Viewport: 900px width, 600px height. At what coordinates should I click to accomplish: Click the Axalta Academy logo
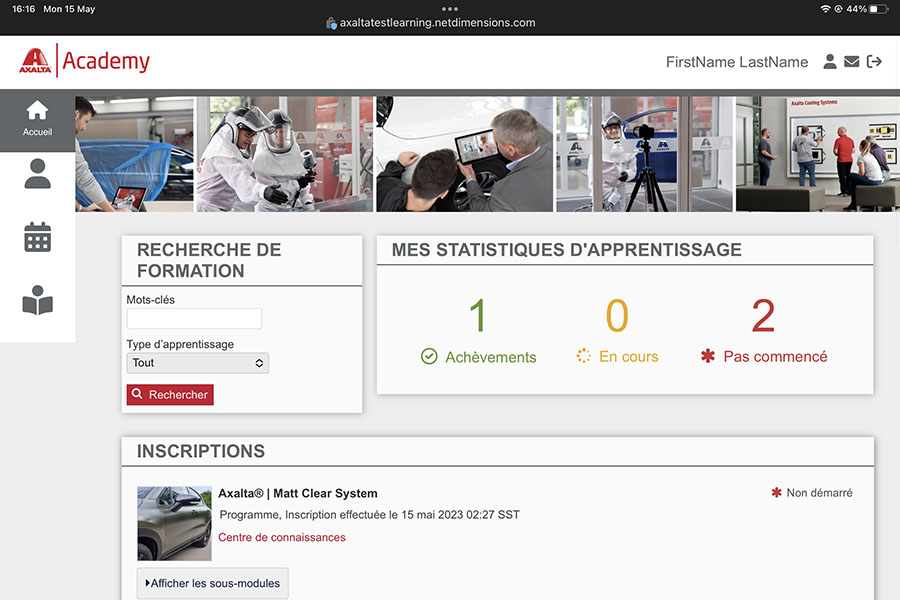(x=84, y=60)
